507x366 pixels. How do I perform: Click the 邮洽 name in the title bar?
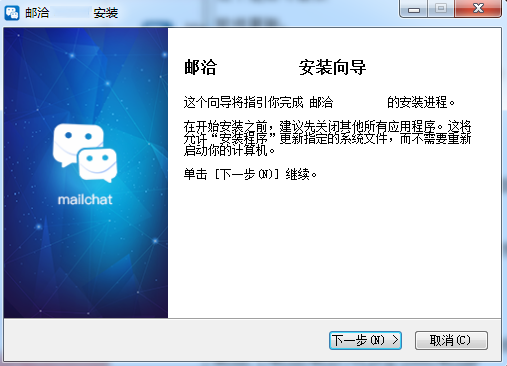37,13
